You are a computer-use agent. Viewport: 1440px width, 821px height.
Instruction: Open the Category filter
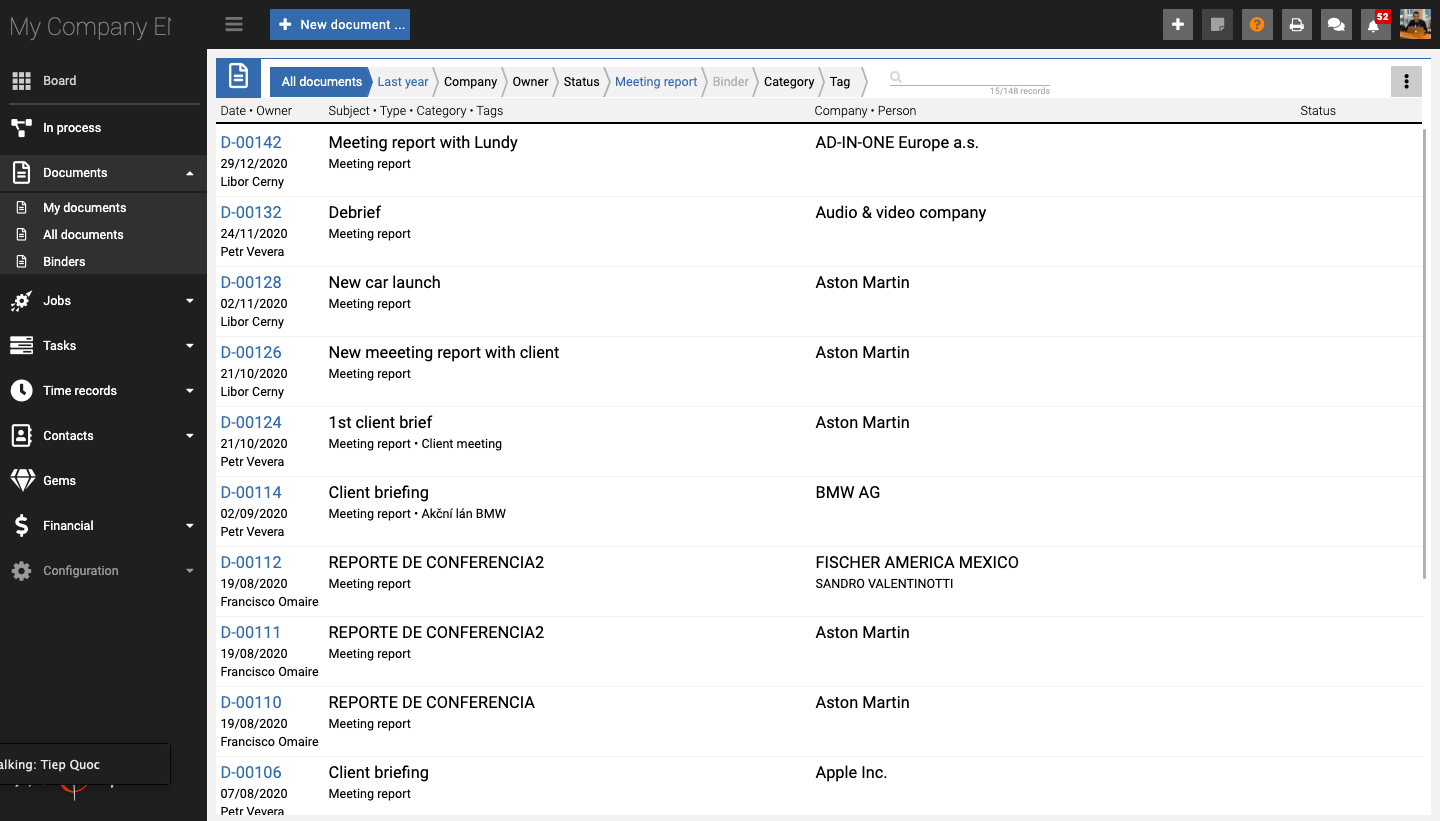pos(789,82)
